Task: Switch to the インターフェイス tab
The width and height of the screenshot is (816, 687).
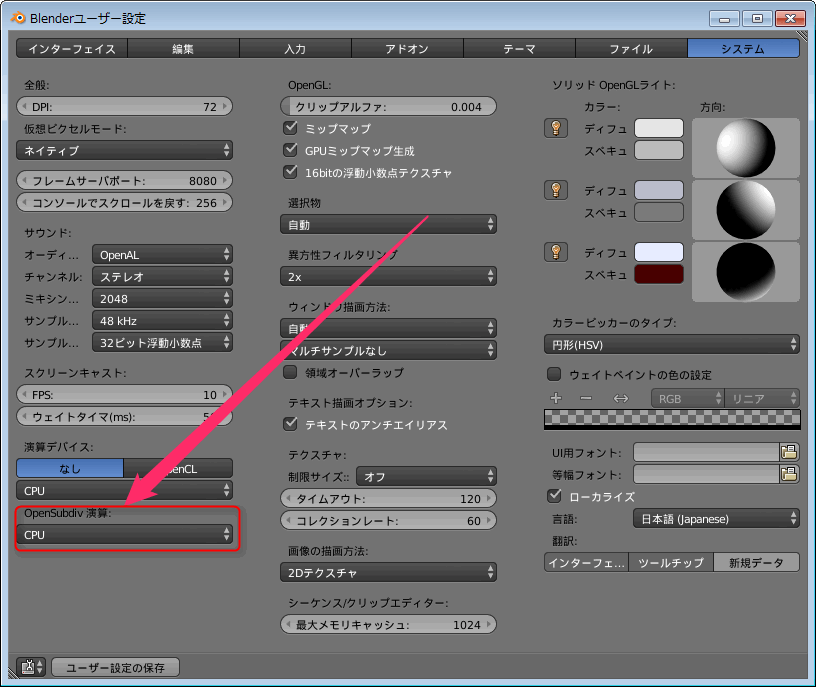Action: tap(72, 48)
